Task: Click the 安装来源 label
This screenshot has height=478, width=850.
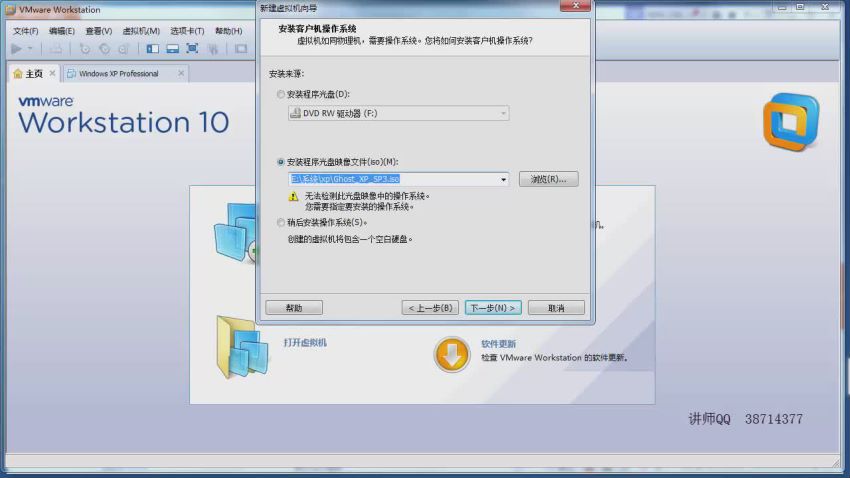Action: 286,74
